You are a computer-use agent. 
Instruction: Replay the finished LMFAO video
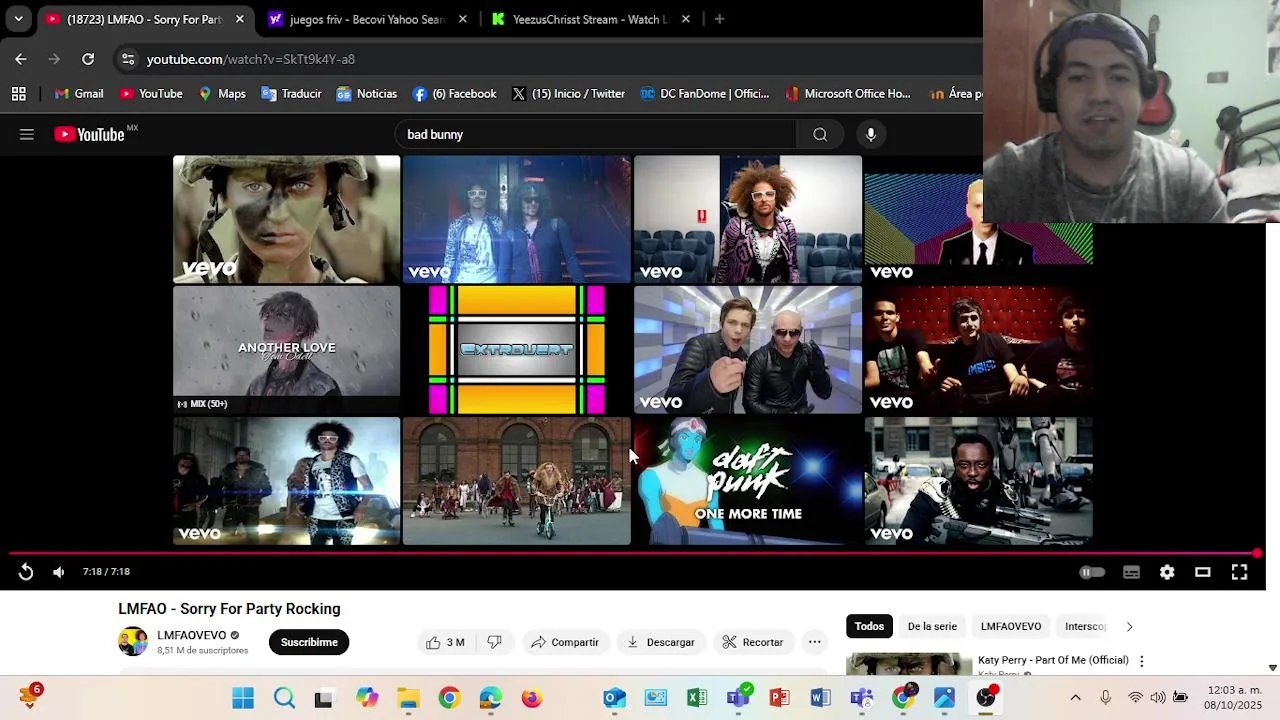[26, 572]
